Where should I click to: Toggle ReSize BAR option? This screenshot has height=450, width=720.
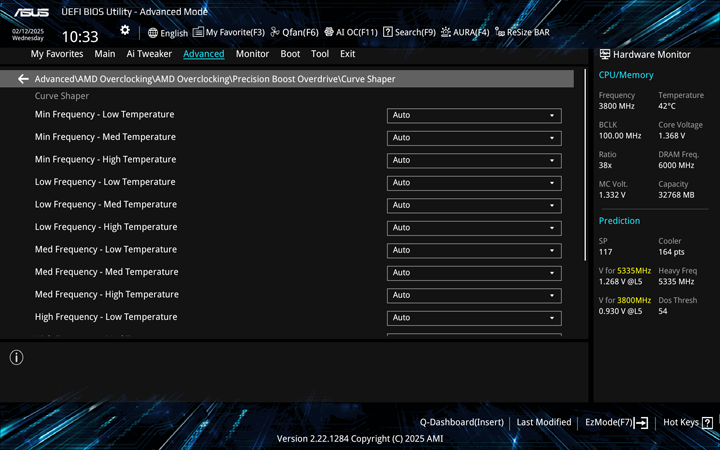point(522,32)
